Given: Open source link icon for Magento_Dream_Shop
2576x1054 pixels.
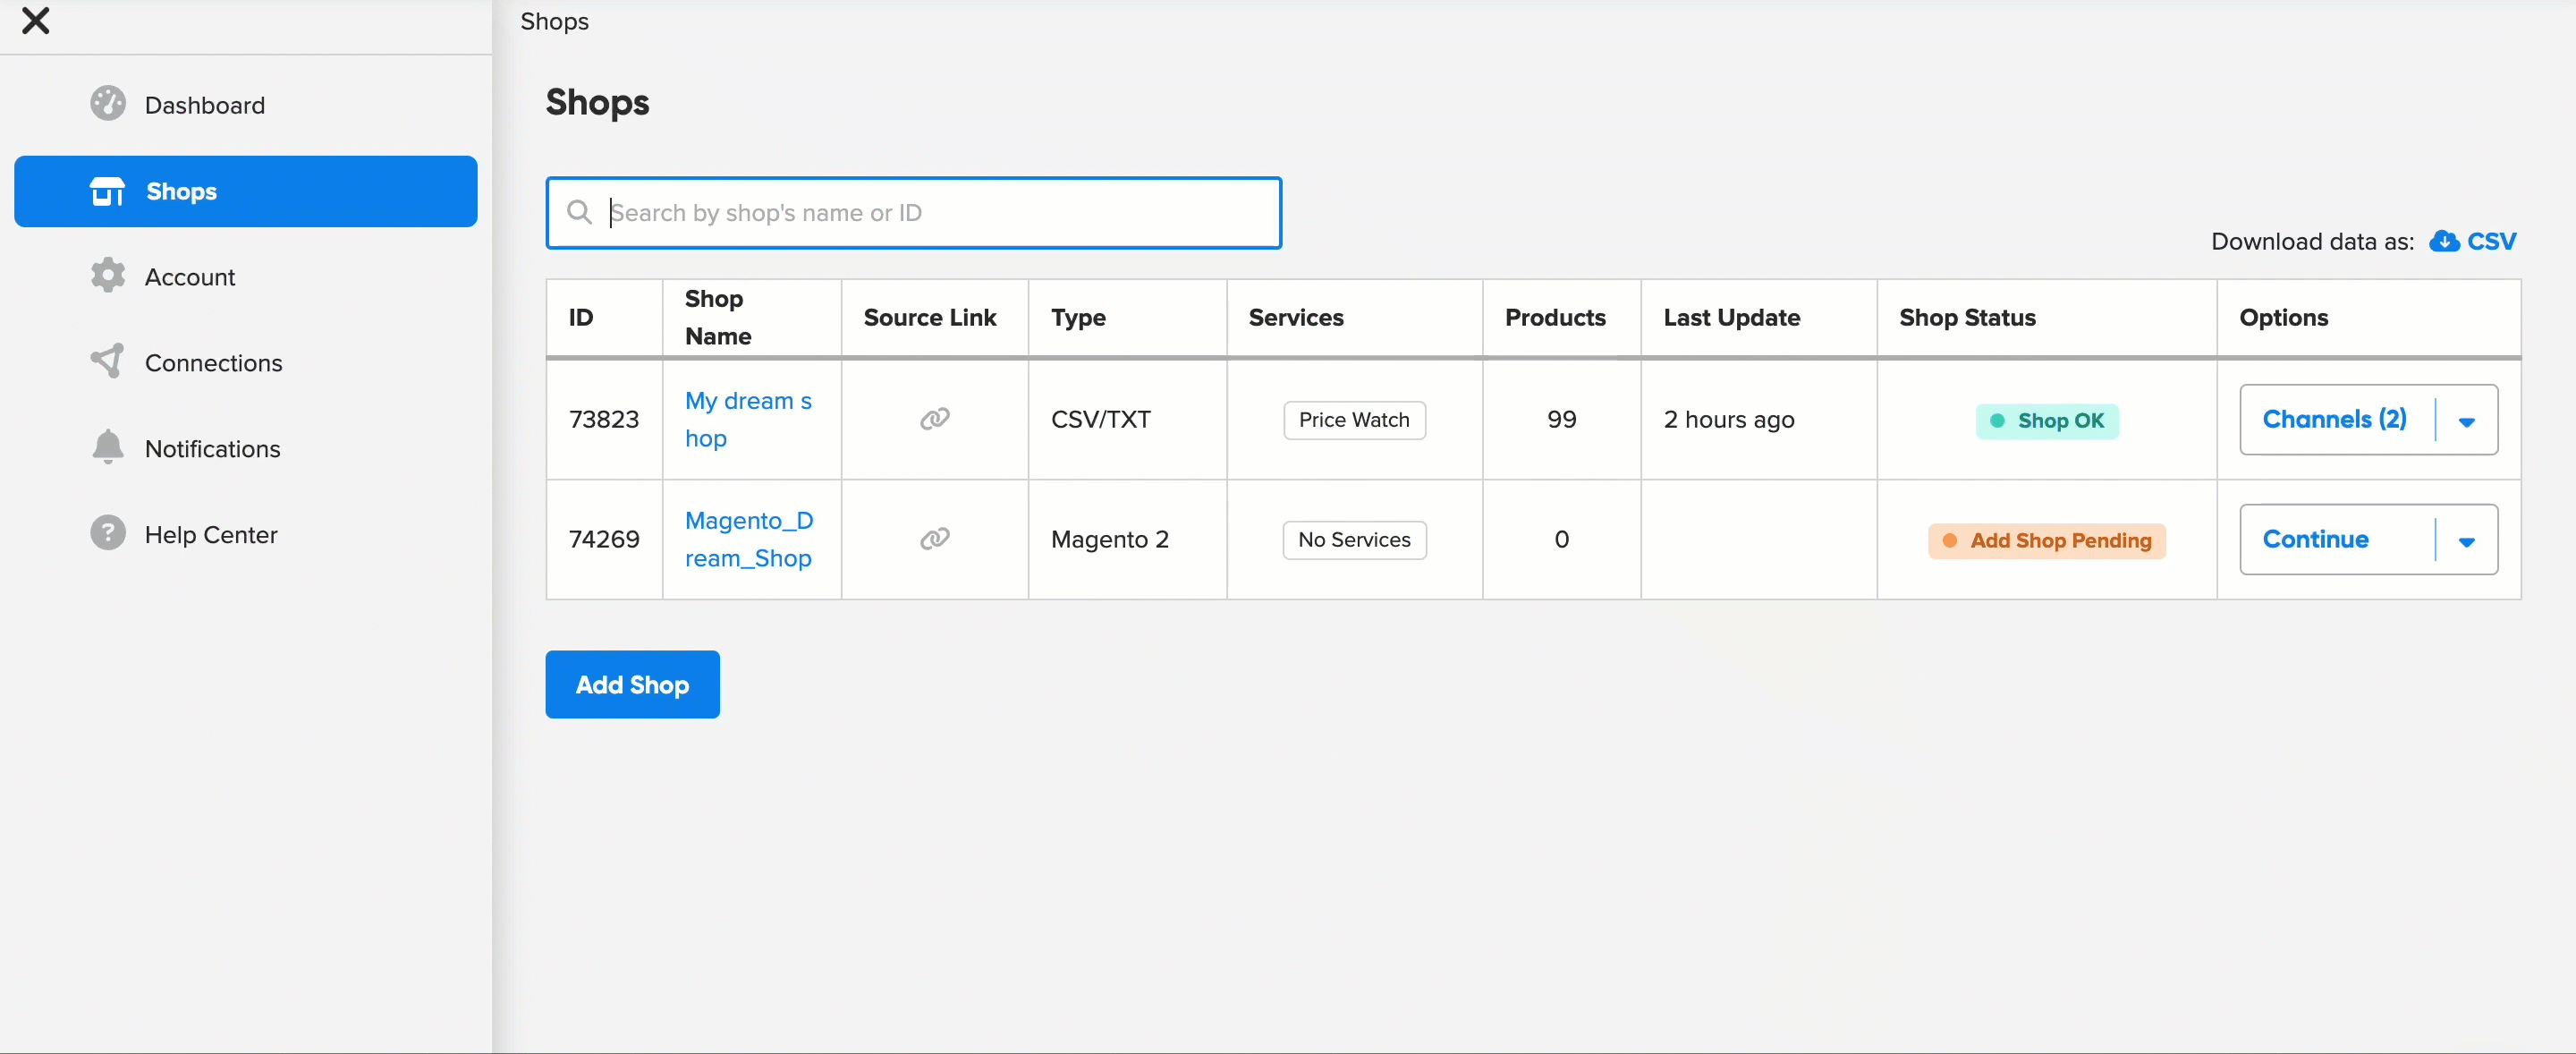Looking at the screenshot, I should tap(935, 539).
